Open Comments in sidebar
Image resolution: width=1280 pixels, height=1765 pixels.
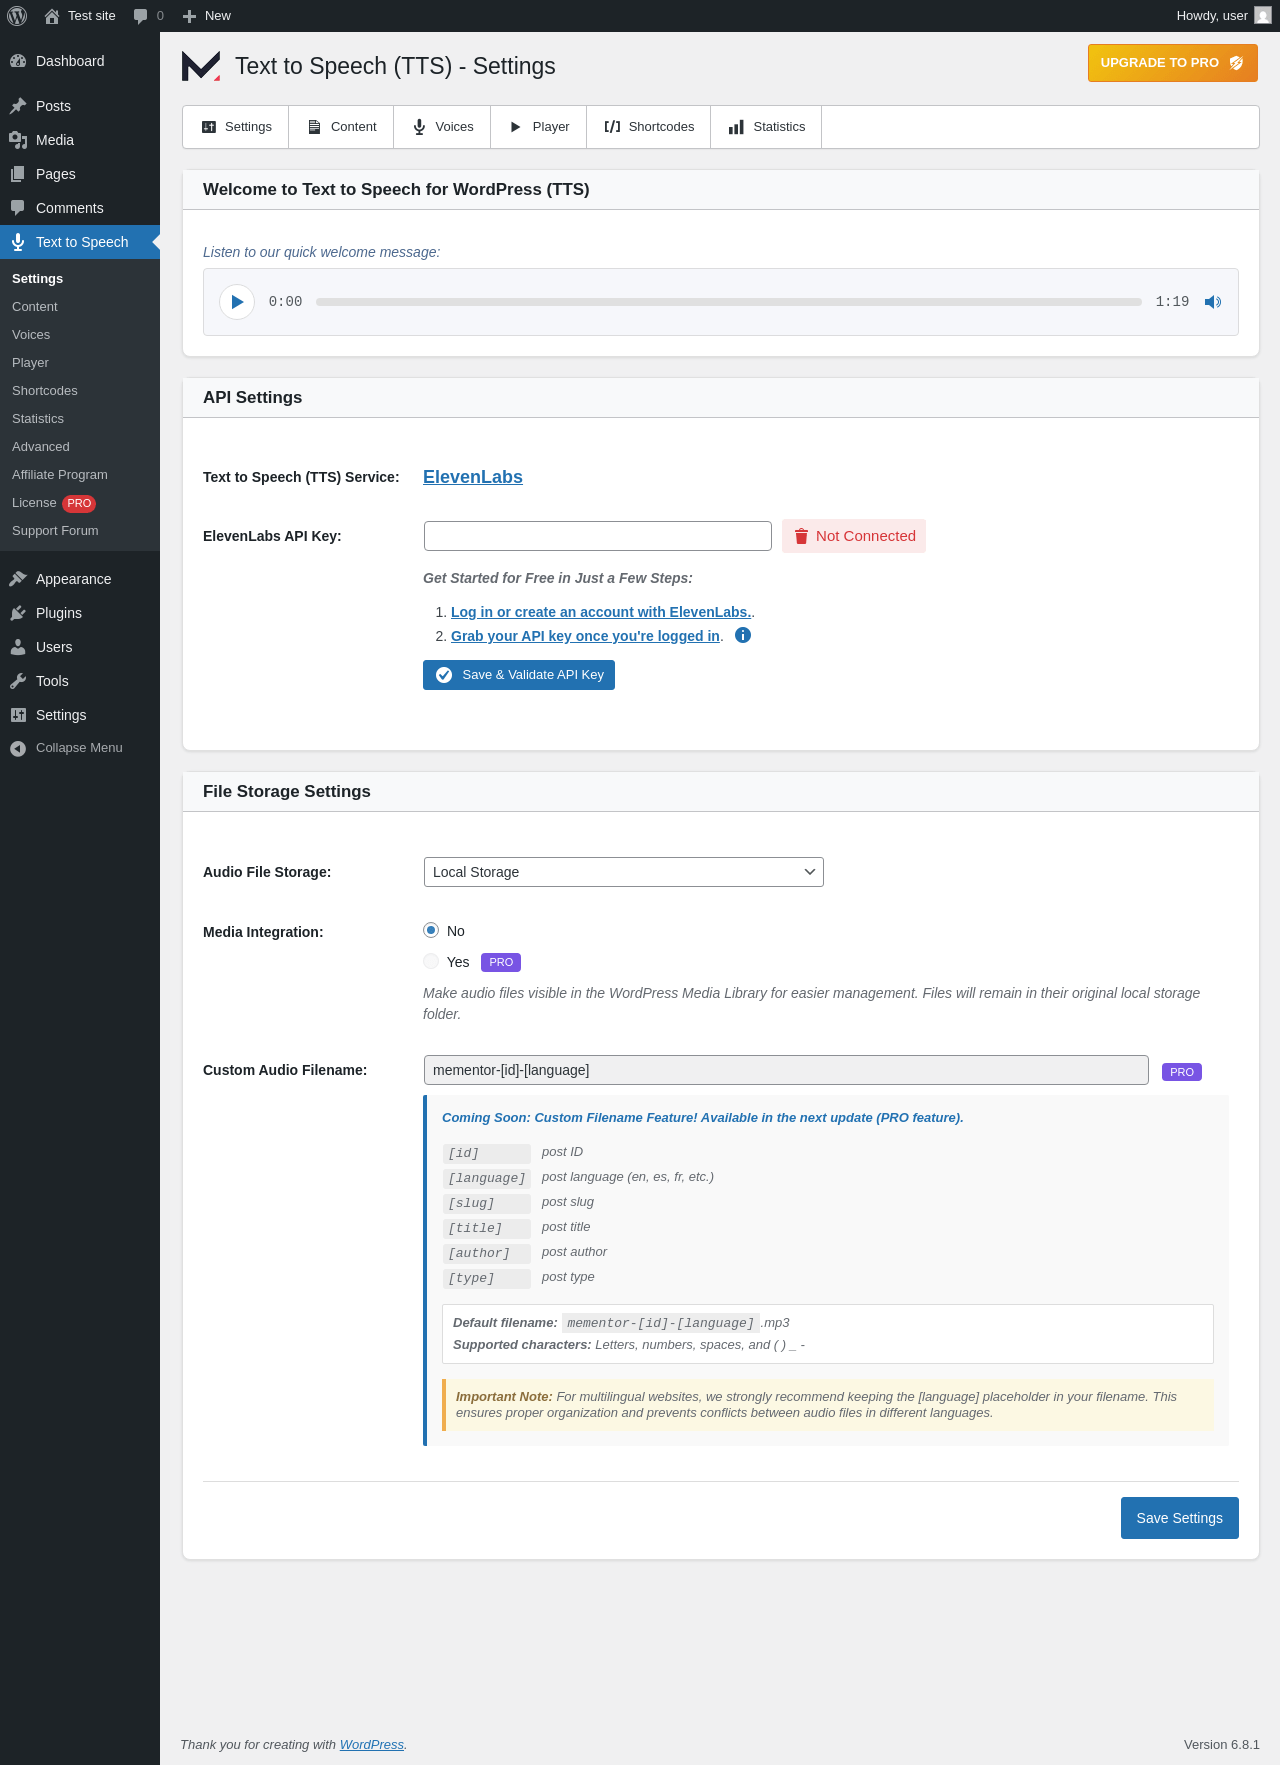point(80,208)
